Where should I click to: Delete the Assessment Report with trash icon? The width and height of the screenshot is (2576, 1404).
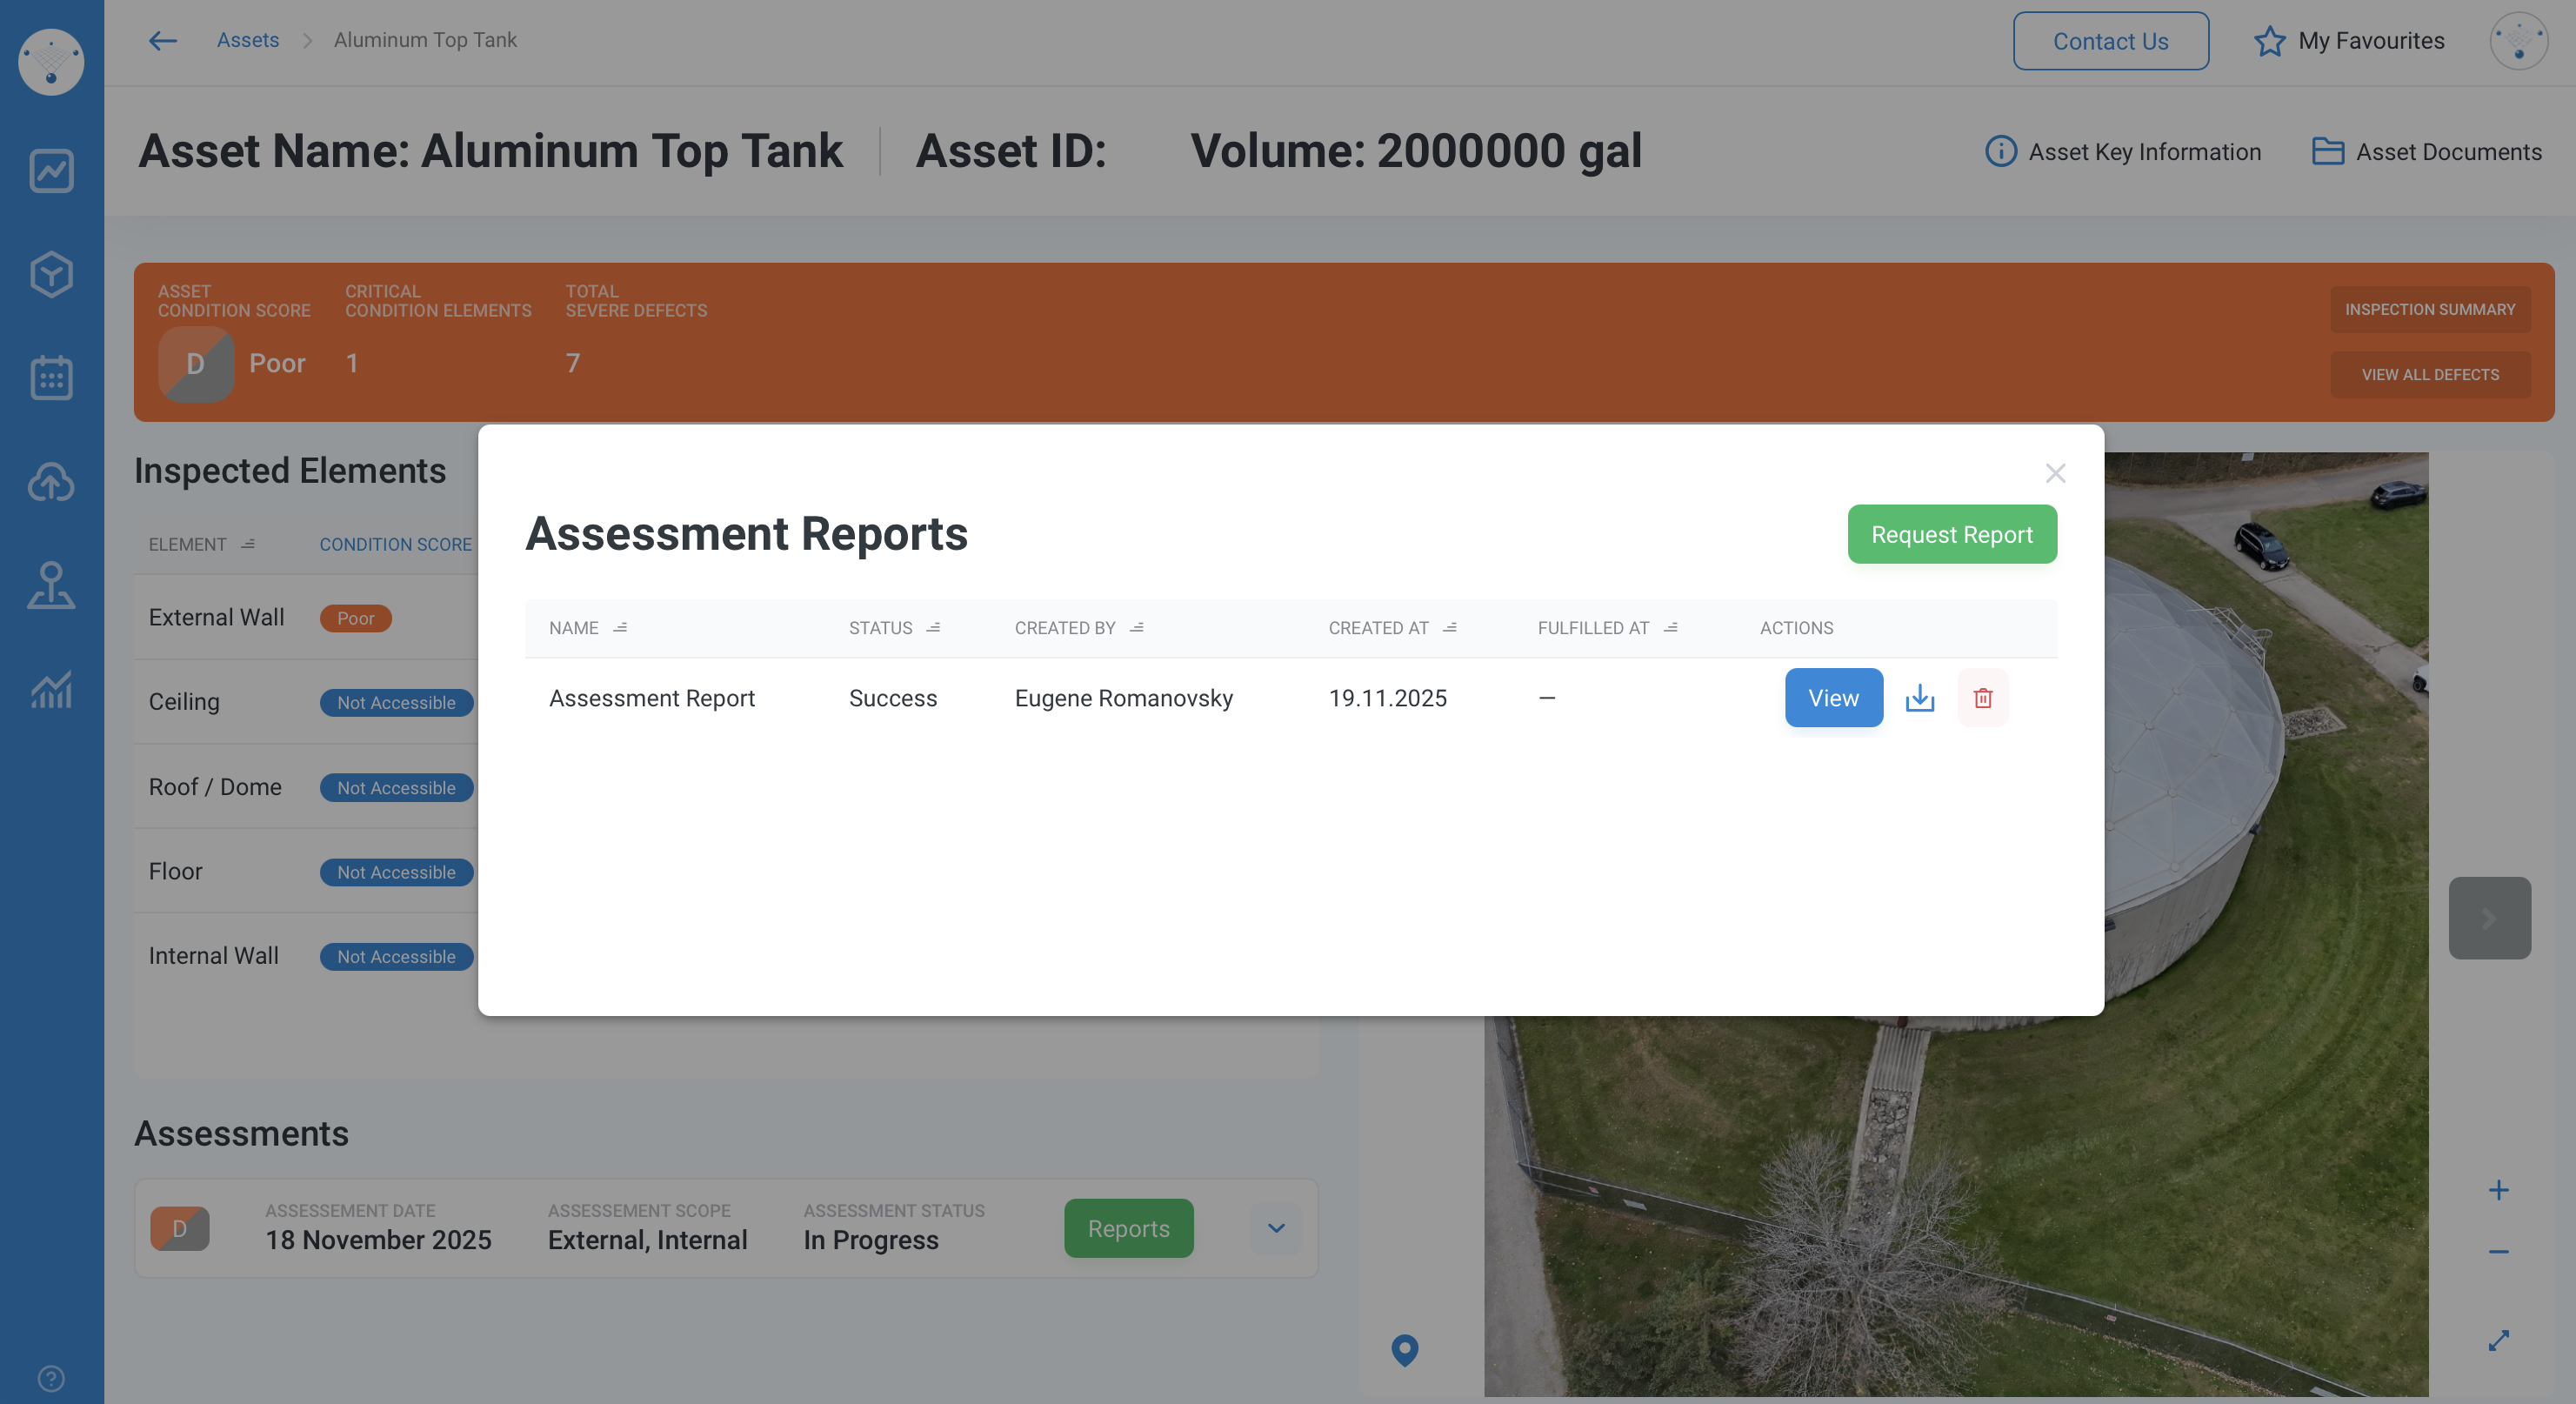click(1982, 698)
